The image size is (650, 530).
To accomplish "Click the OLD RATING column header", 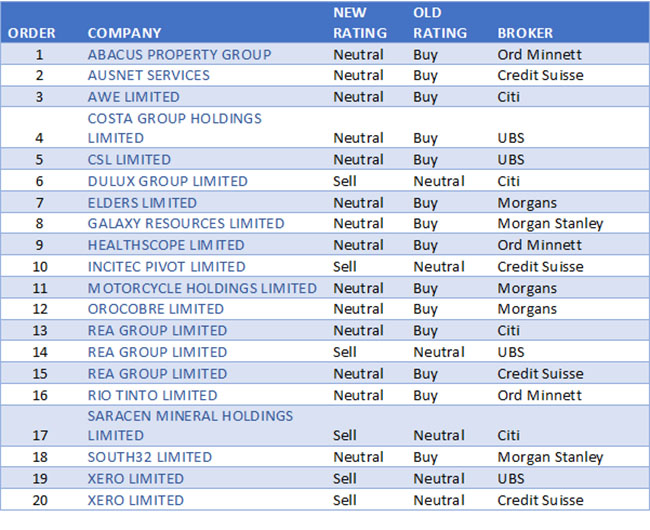I will point(440,23).
